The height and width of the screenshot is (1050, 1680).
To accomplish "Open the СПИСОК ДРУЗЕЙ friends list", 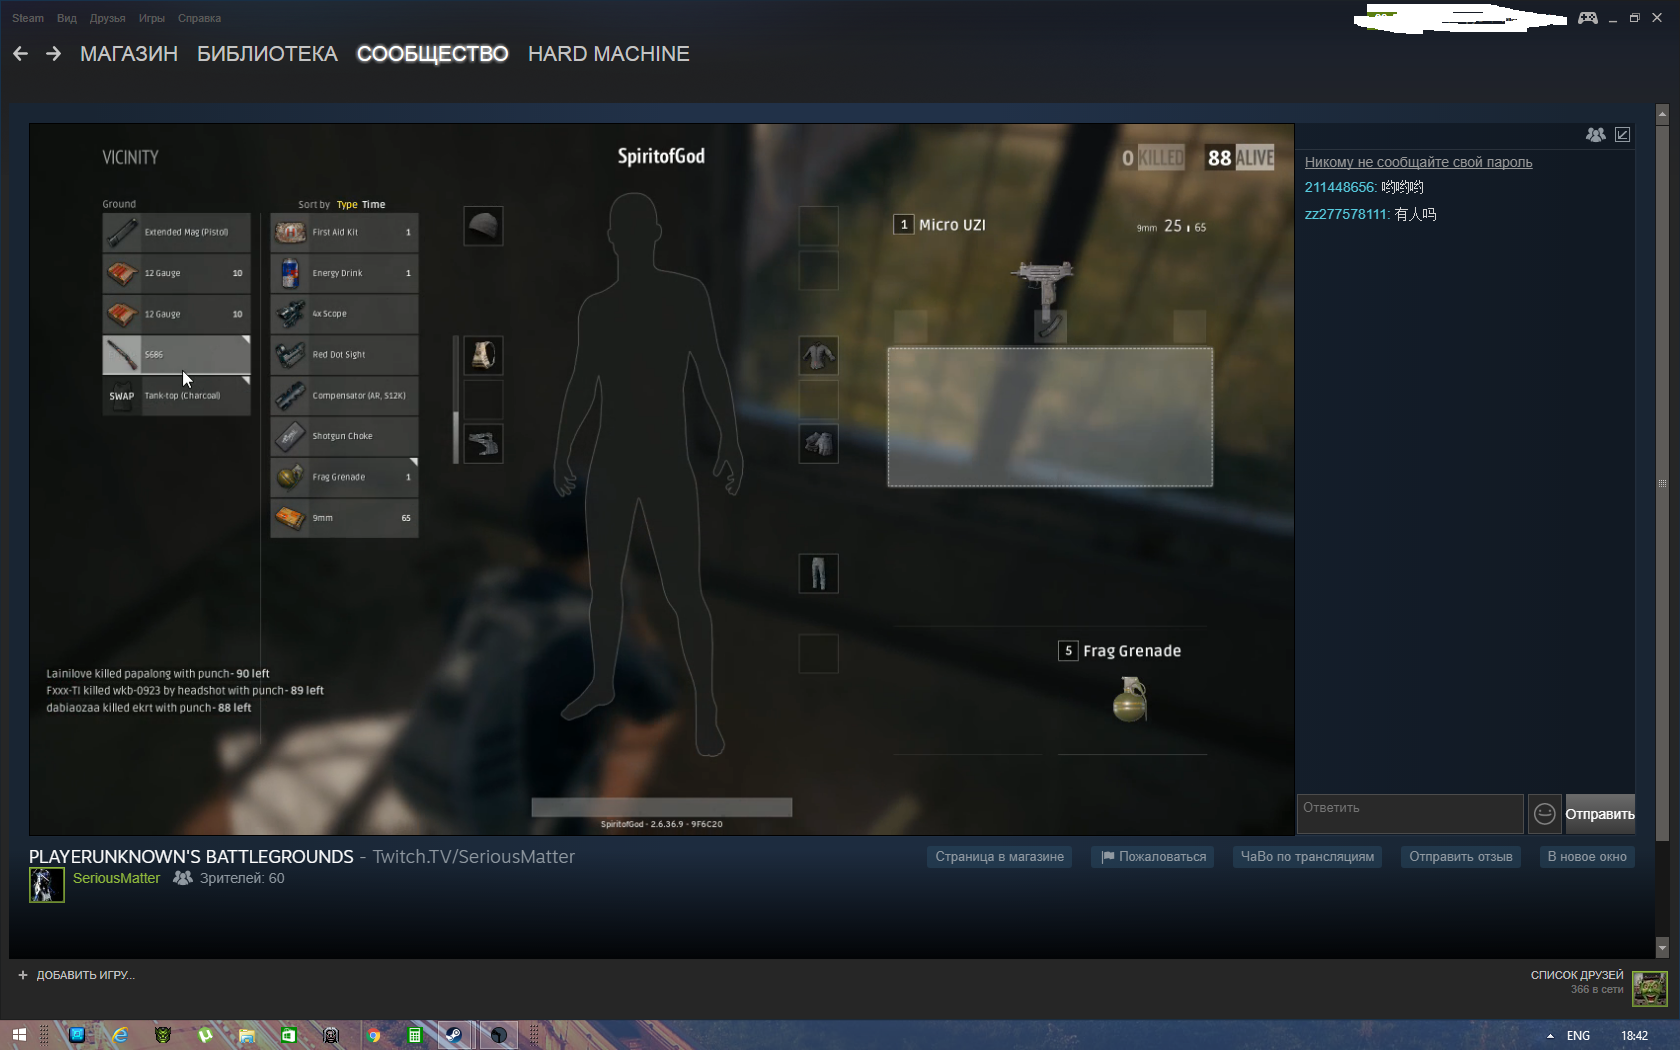I will pyautogui.click(x=1577, y=975).
